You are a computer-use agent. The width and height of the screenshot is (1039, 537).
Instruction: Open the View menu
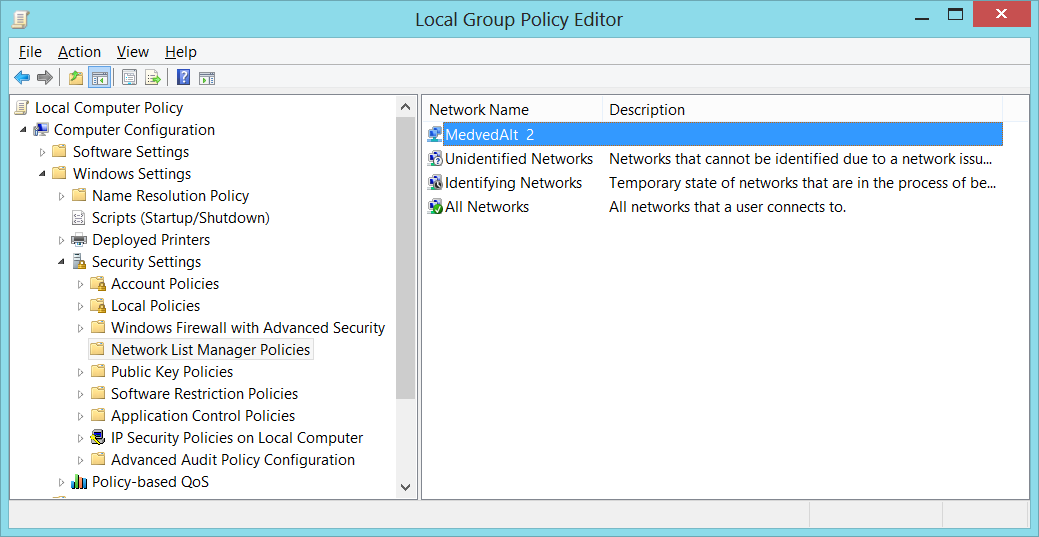[132, 52]
